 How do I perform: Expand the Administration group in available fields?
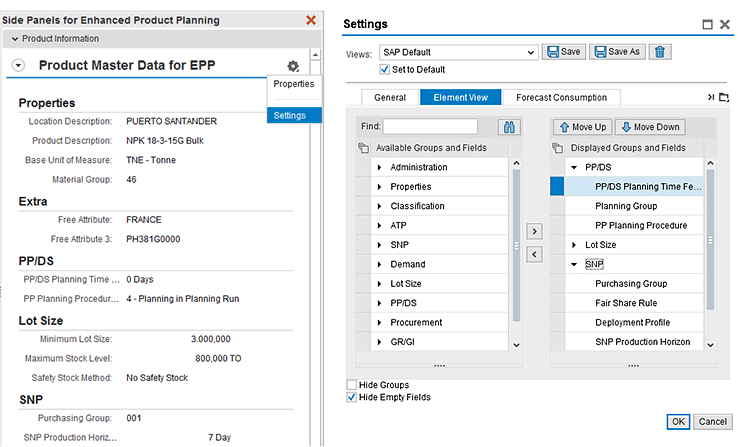coord(379,167)
